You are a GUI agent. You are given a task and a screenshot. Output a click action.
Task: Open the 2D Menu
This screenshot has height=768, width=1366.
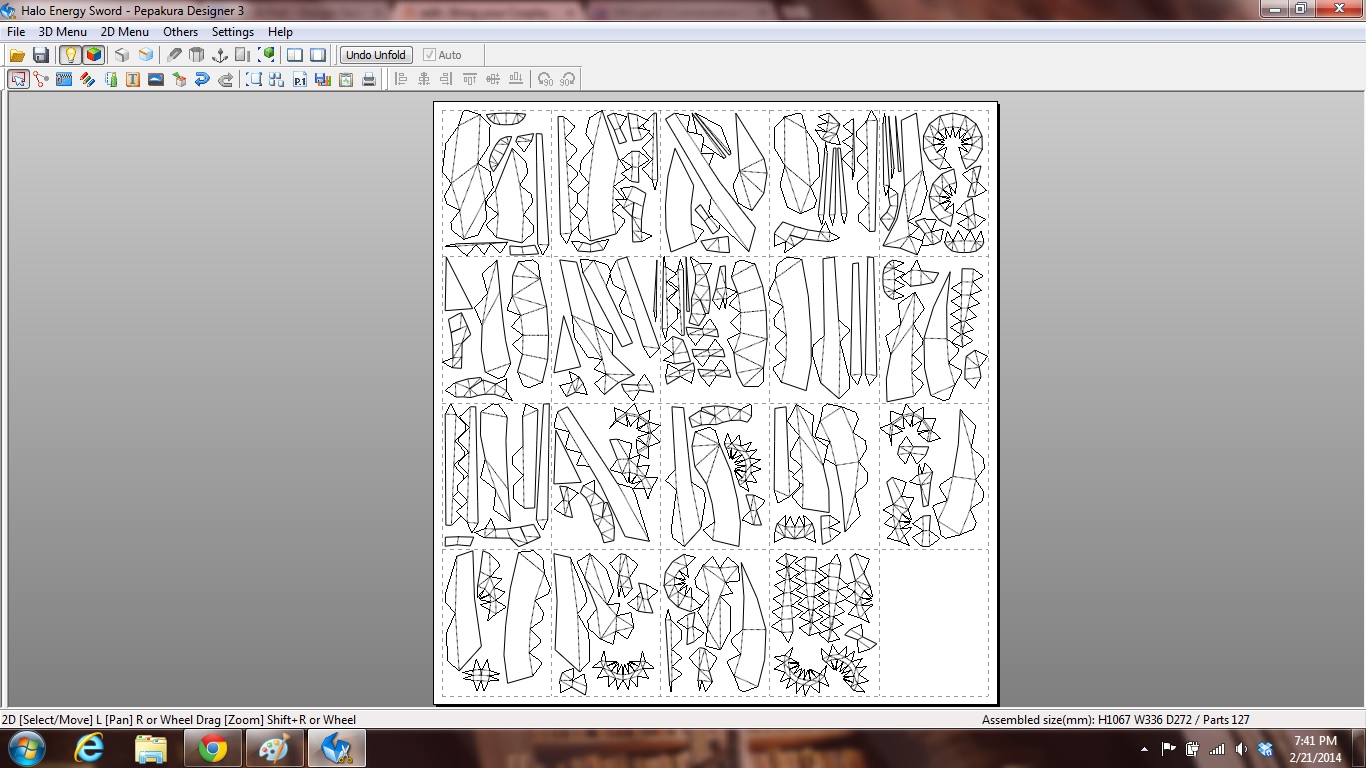pos(125,32)
